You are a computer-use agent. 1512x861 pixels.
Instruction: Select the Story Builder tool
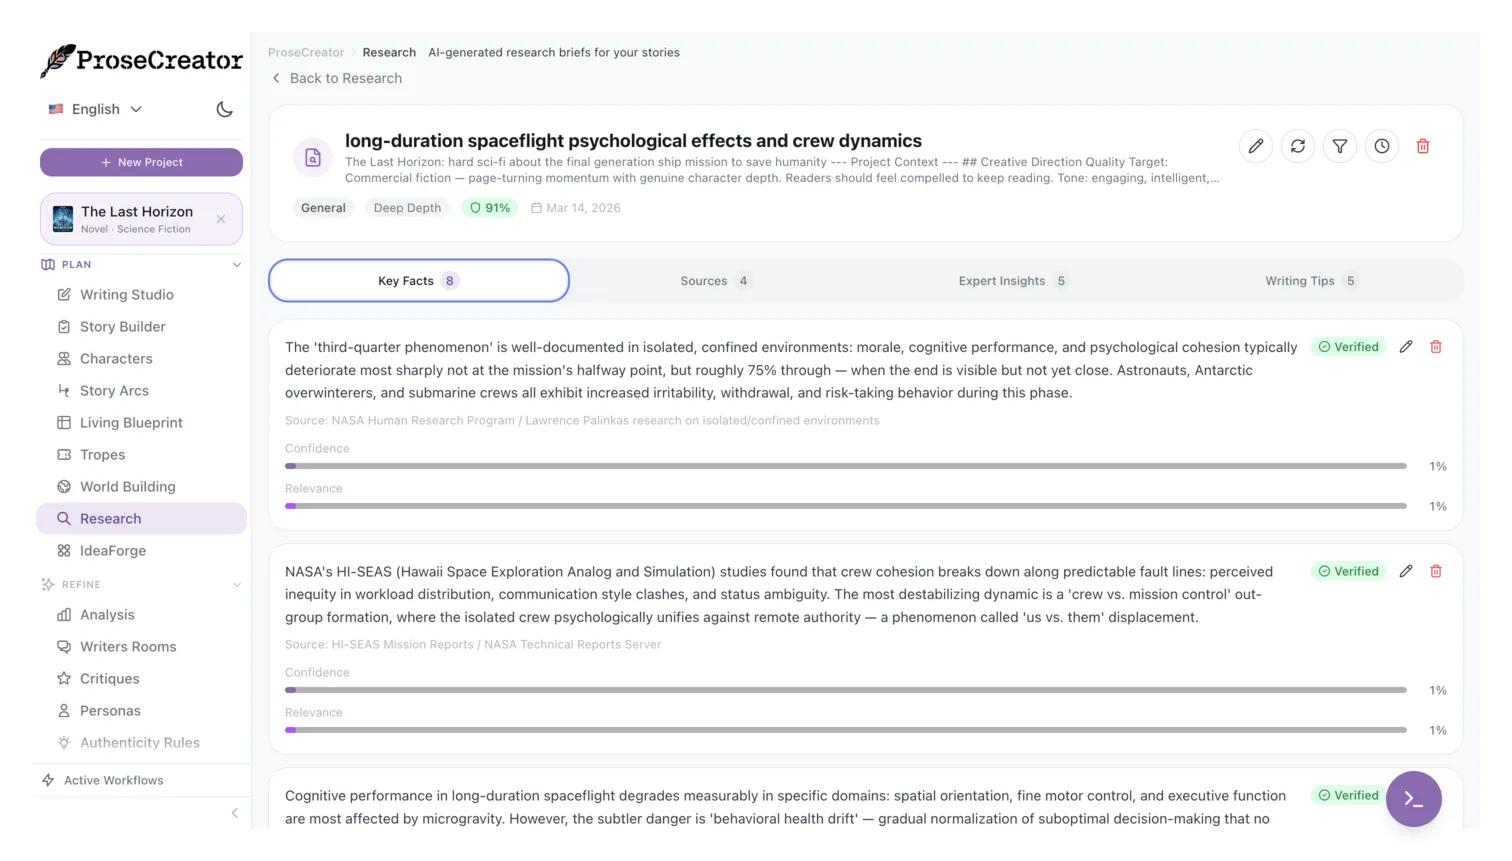(x=122, y=327)
